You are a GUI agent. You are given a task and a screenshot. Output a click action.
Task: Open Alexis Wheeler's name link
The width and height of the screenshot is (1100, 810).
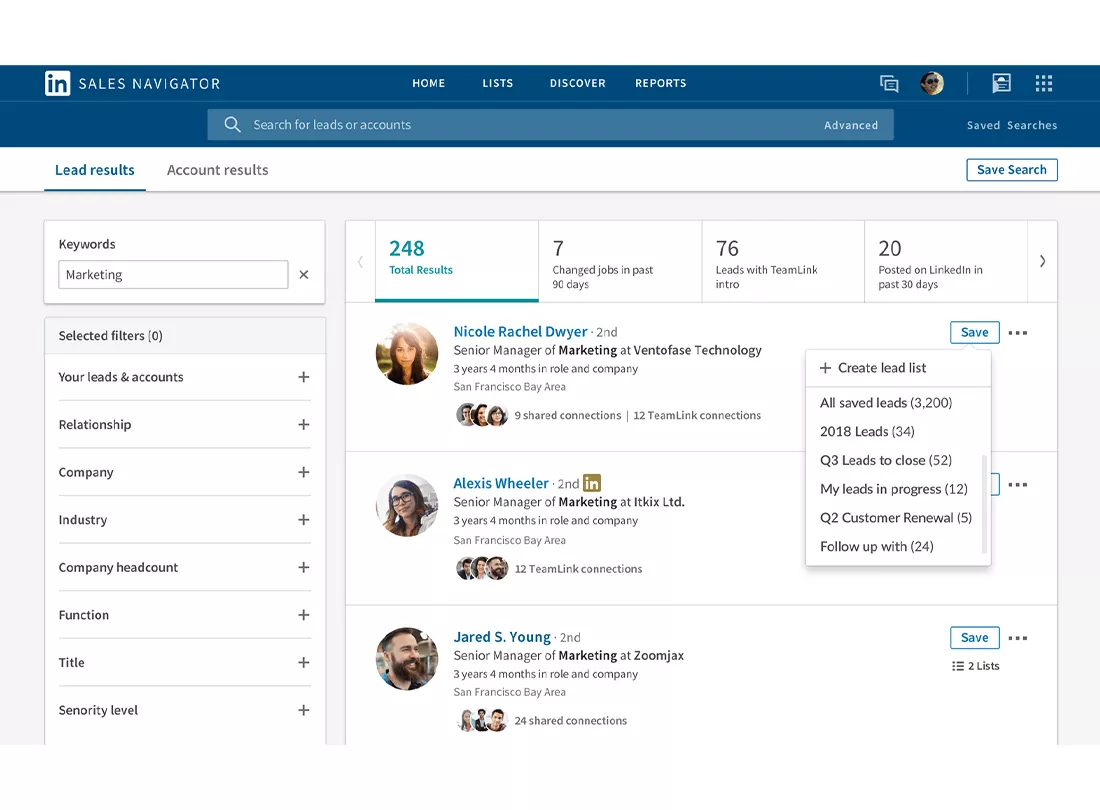tap(501, 483)
